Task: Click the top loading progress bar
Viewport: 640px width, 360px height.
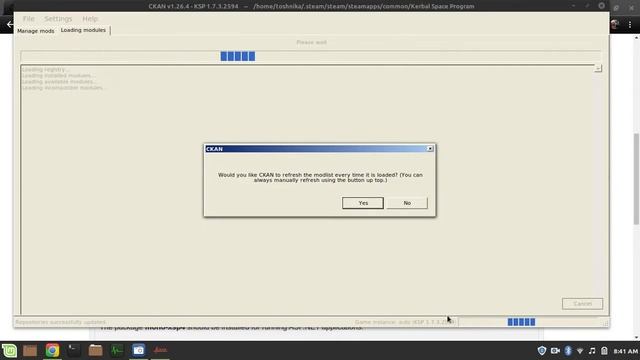Action: click(x=311, y=56)
